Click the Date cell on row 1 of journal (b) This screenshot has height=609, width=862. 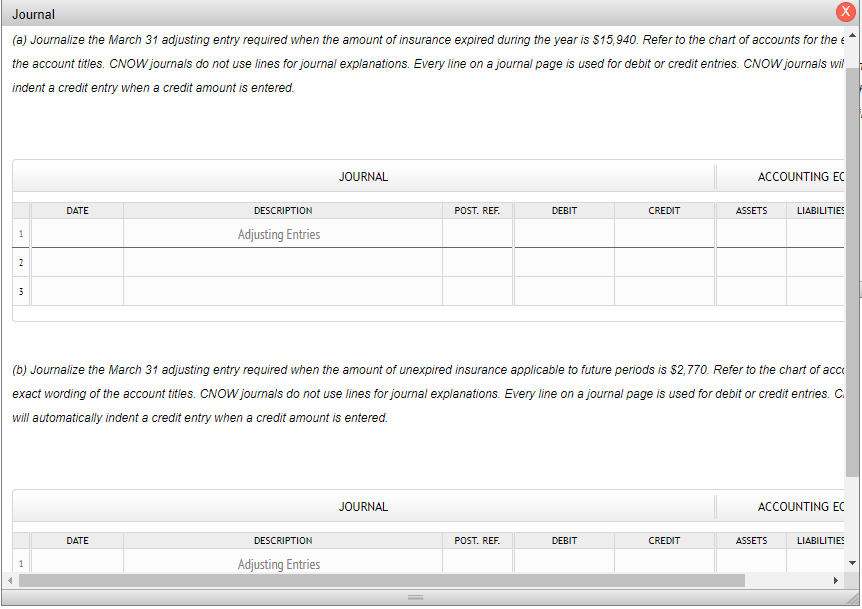click(77, 562)
